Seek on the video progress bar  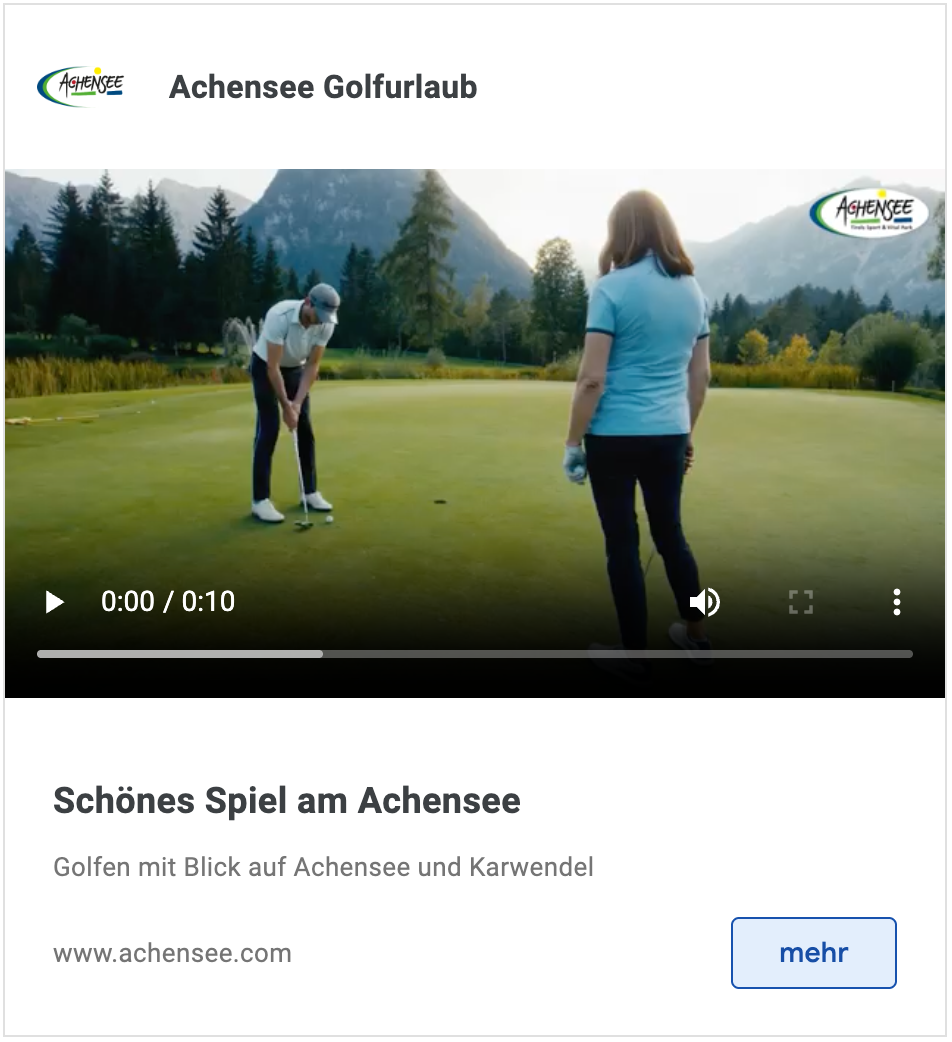click(474, 654)
